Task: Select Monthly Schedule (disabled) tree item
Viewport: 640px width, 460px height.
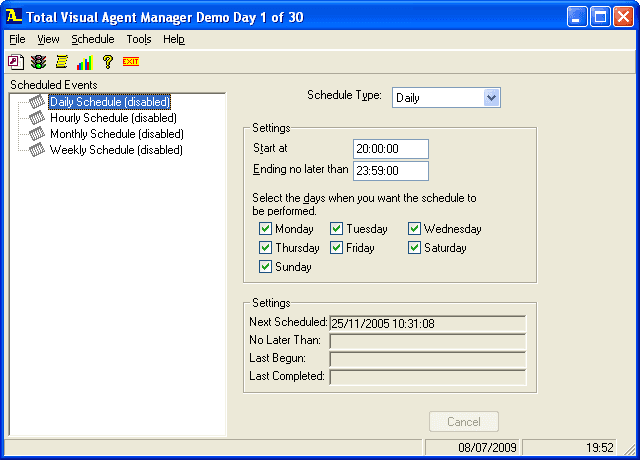Action: click(117, 134)
